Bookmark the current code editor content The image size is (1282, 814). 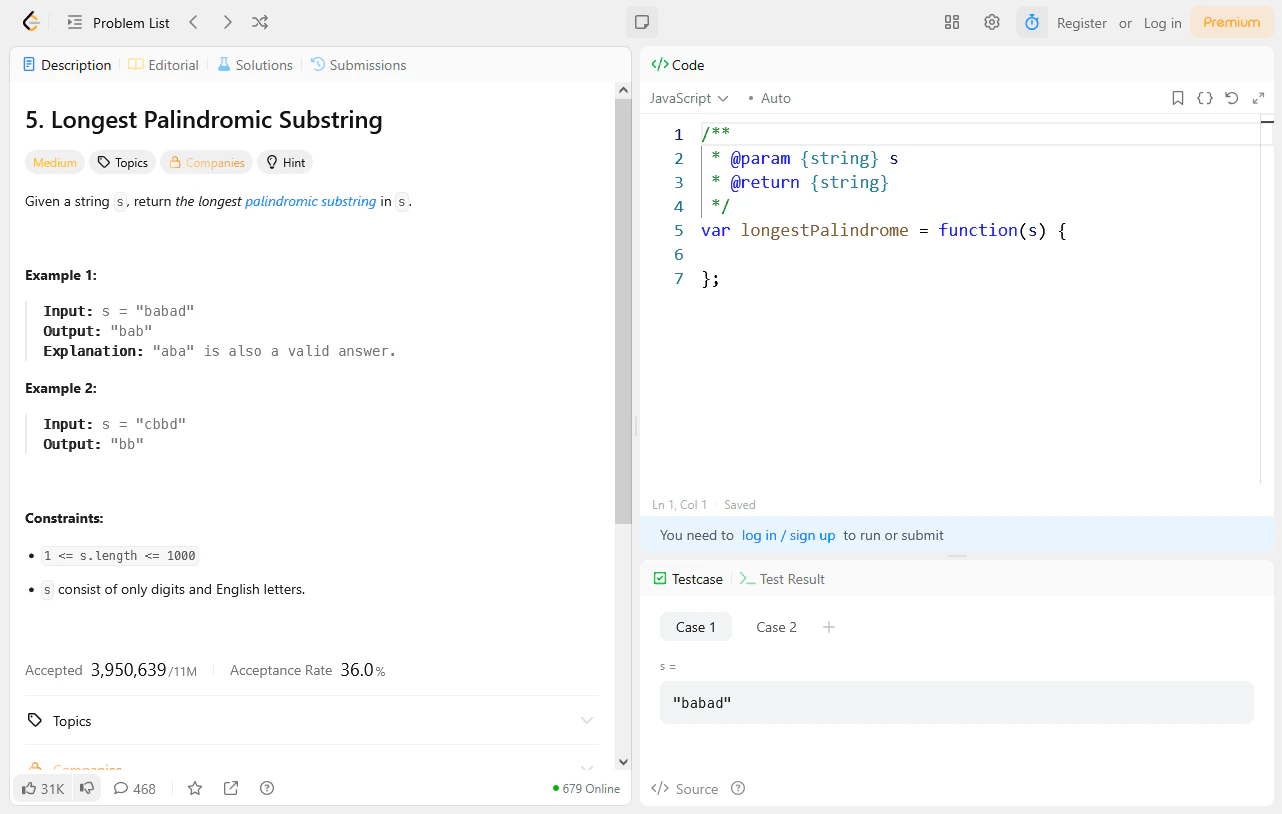coord(1177,98)
